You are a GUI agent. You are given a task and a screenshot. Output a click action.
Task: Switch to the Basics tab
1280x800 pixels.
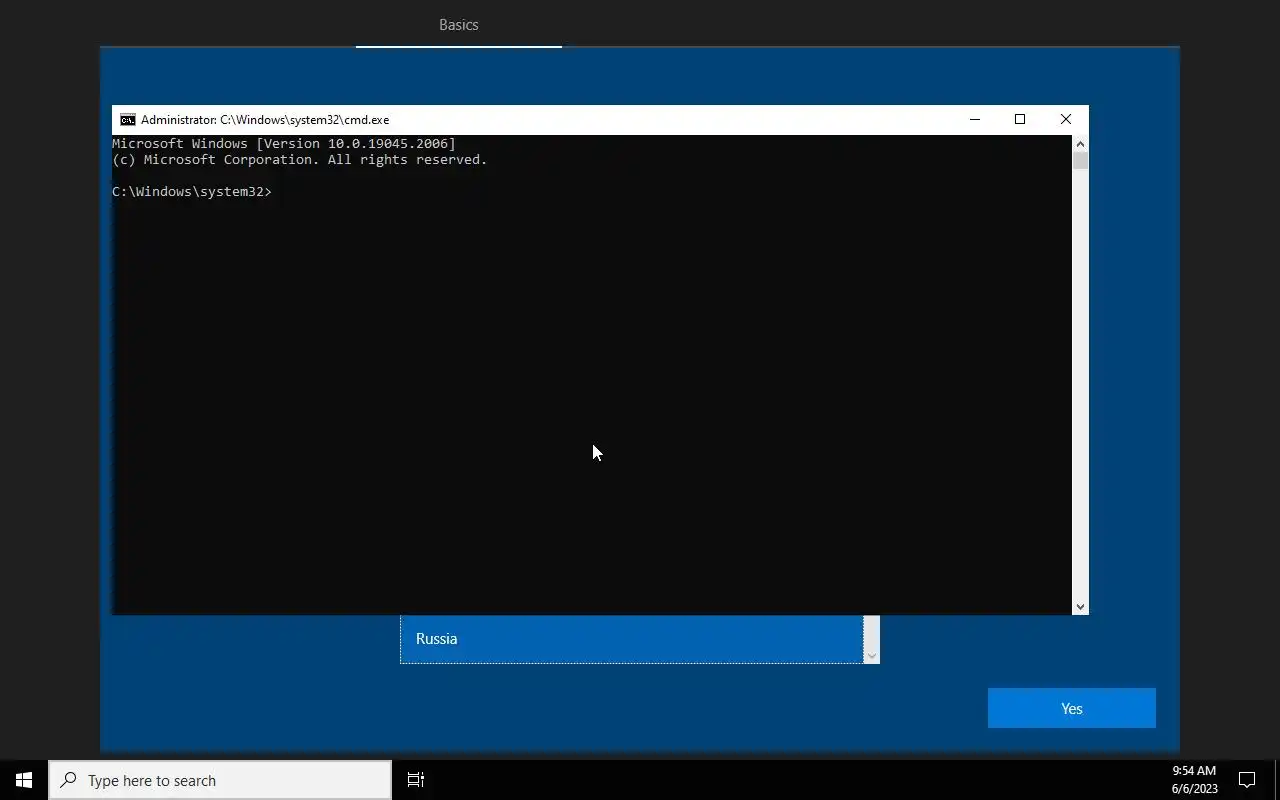point(459,24)
